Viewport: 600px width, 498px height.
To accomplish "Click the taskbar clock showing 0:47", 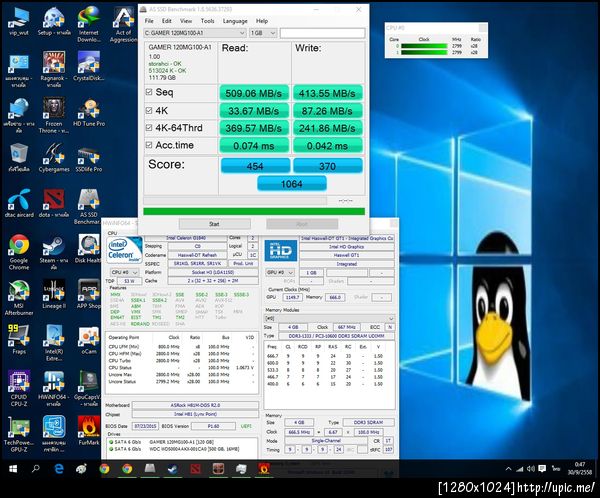I will pyautogui.click(x=580, y=469).
